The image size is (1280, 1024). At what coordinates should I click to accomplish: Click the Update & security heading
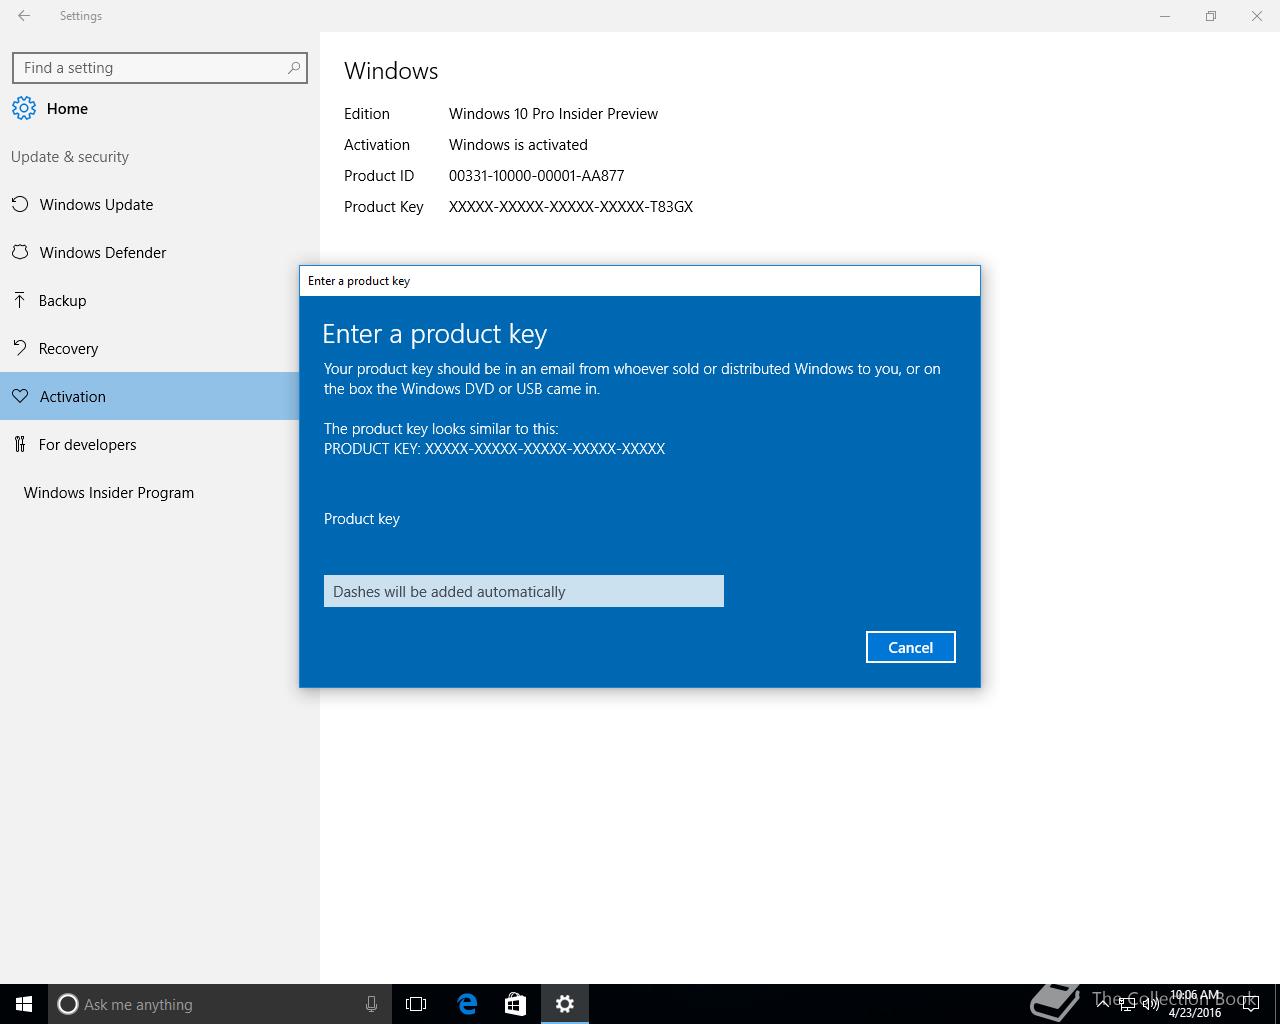click(70, 157)
